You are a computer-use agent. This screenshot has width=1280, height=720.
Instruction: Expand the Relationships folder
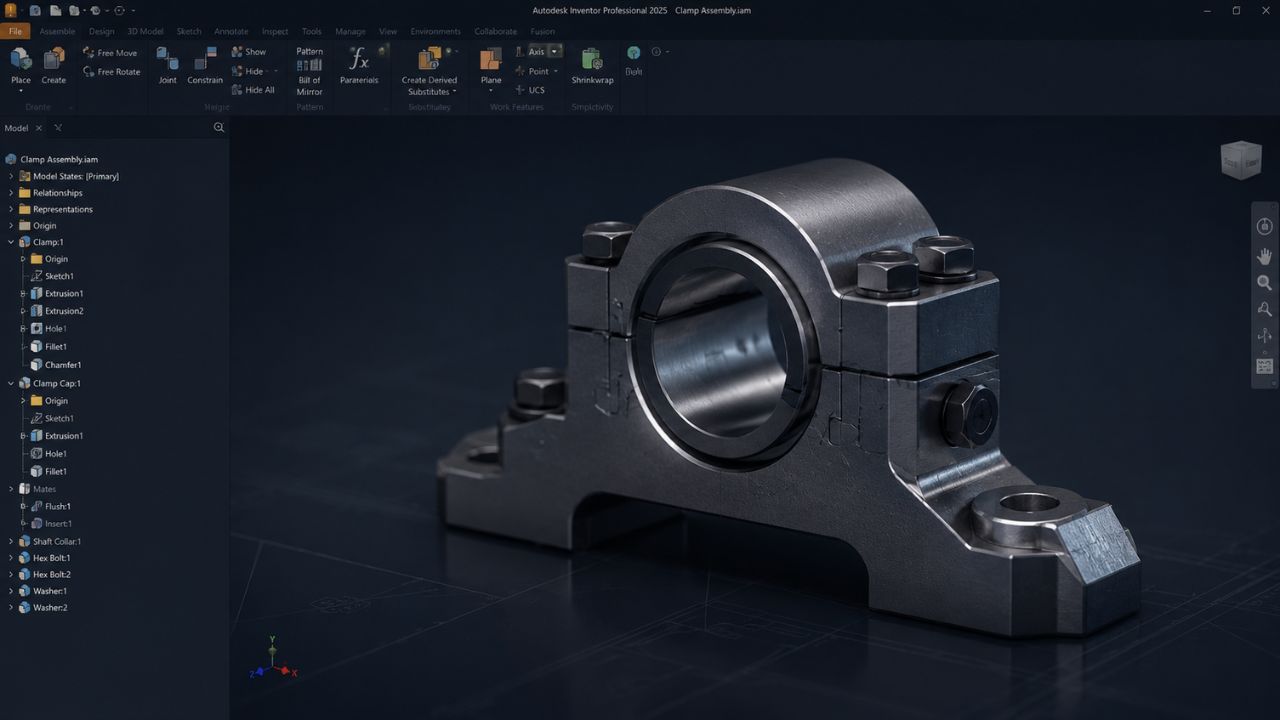(11, 193)
